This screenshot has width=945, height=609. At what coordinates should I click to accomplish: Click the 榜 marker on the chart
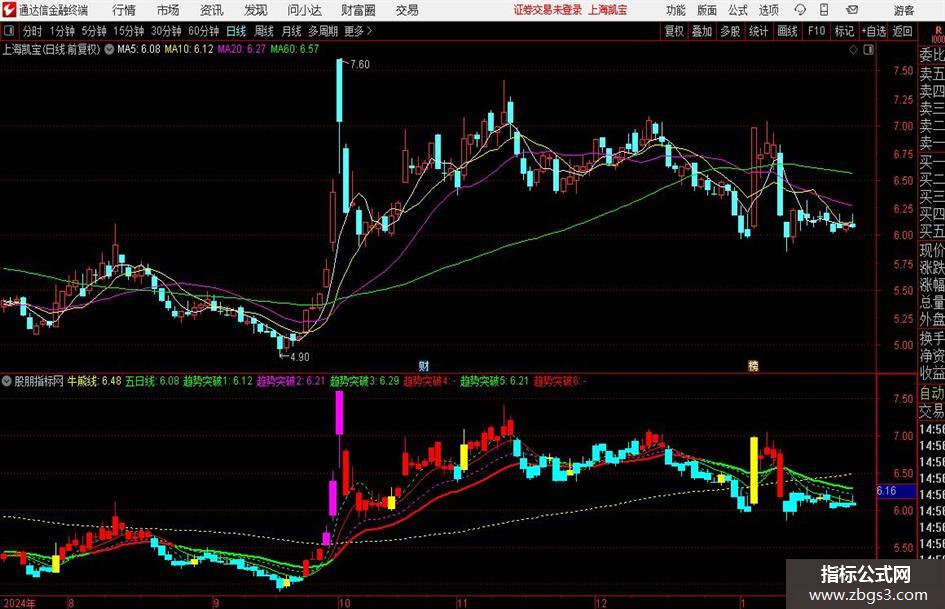(753, 365)
